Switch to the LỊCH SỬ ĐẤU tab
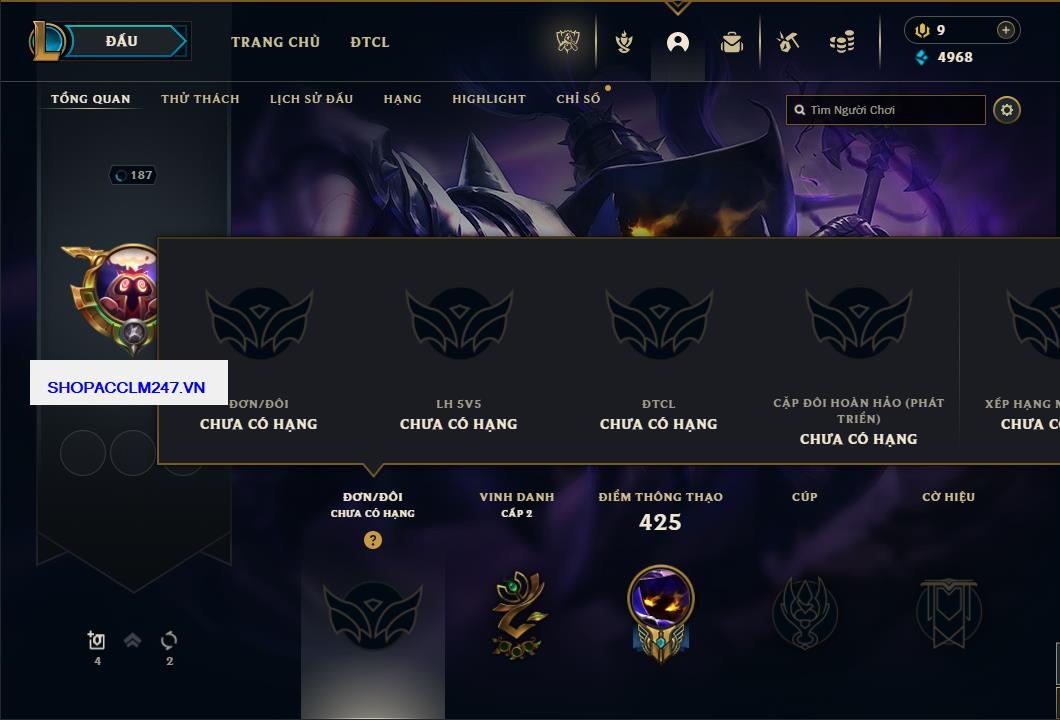 (x=311, y=99)
